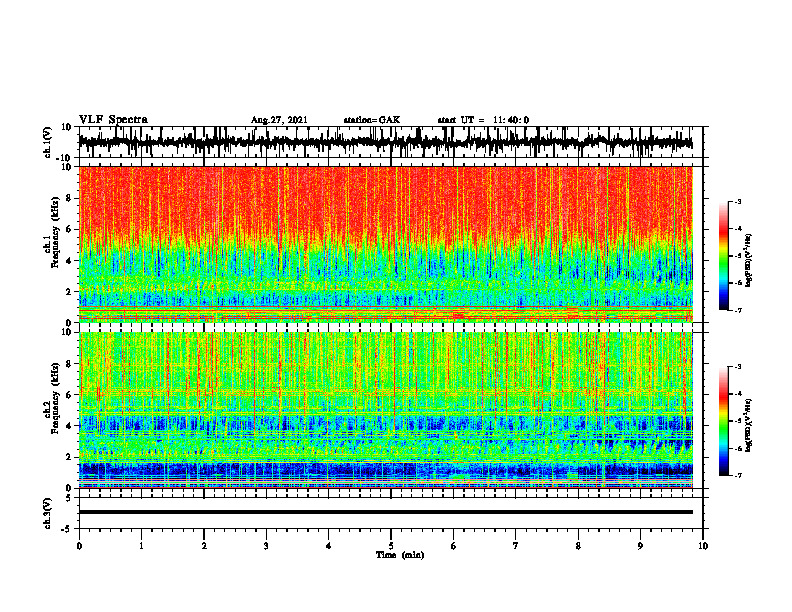Click the '8' tick on the time axis

(578, 546)
